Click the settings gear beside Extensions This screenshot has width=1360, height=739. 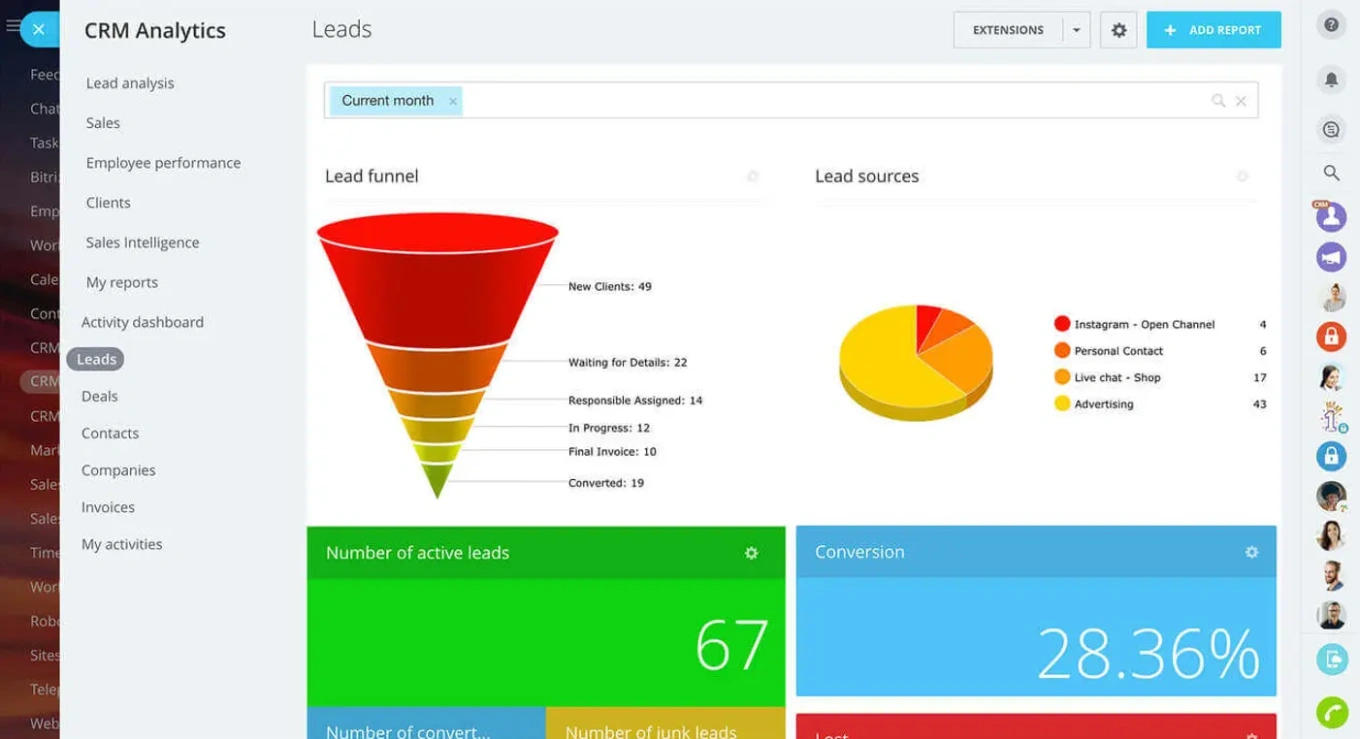tap(1118, 30)
